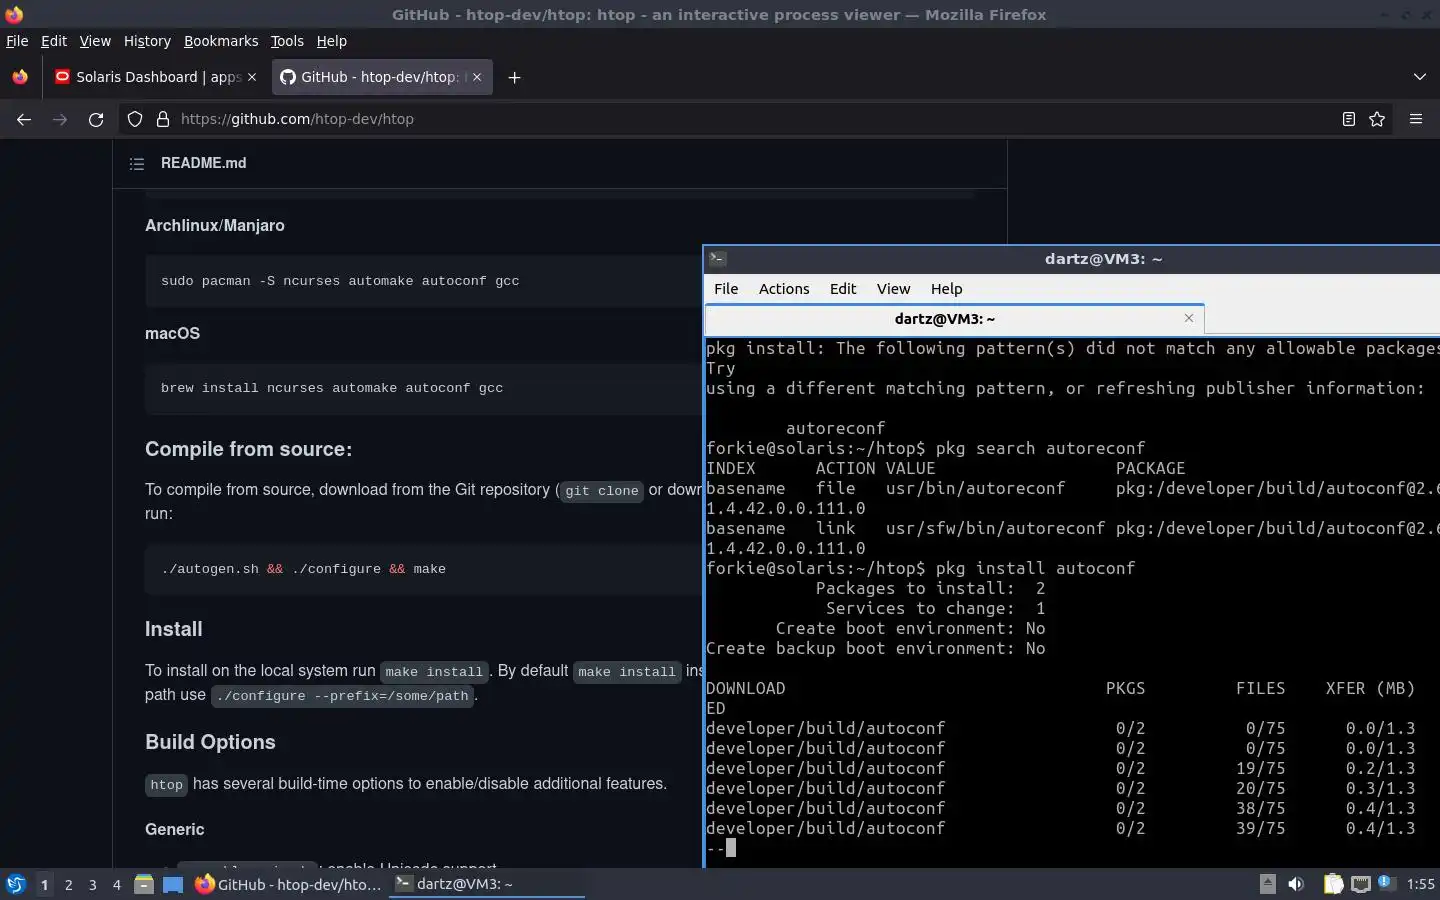Open the clipboard manager tray icon
Viewport: 1440px width, 900px height.
[1333, 884]
